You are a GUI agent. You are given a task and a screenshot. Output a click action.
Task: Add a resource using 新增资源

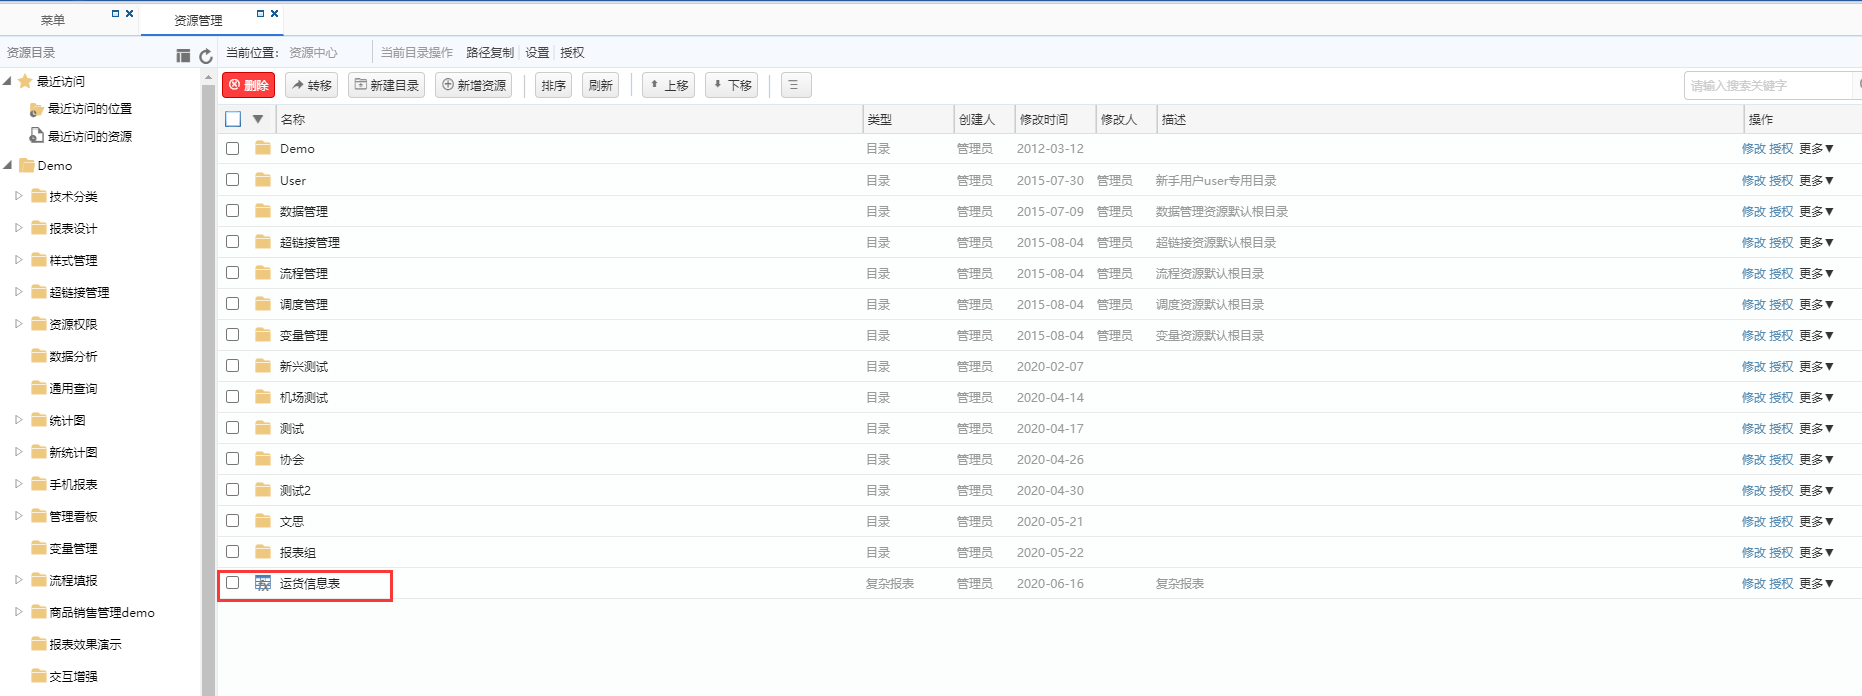(x=474, y=85)
